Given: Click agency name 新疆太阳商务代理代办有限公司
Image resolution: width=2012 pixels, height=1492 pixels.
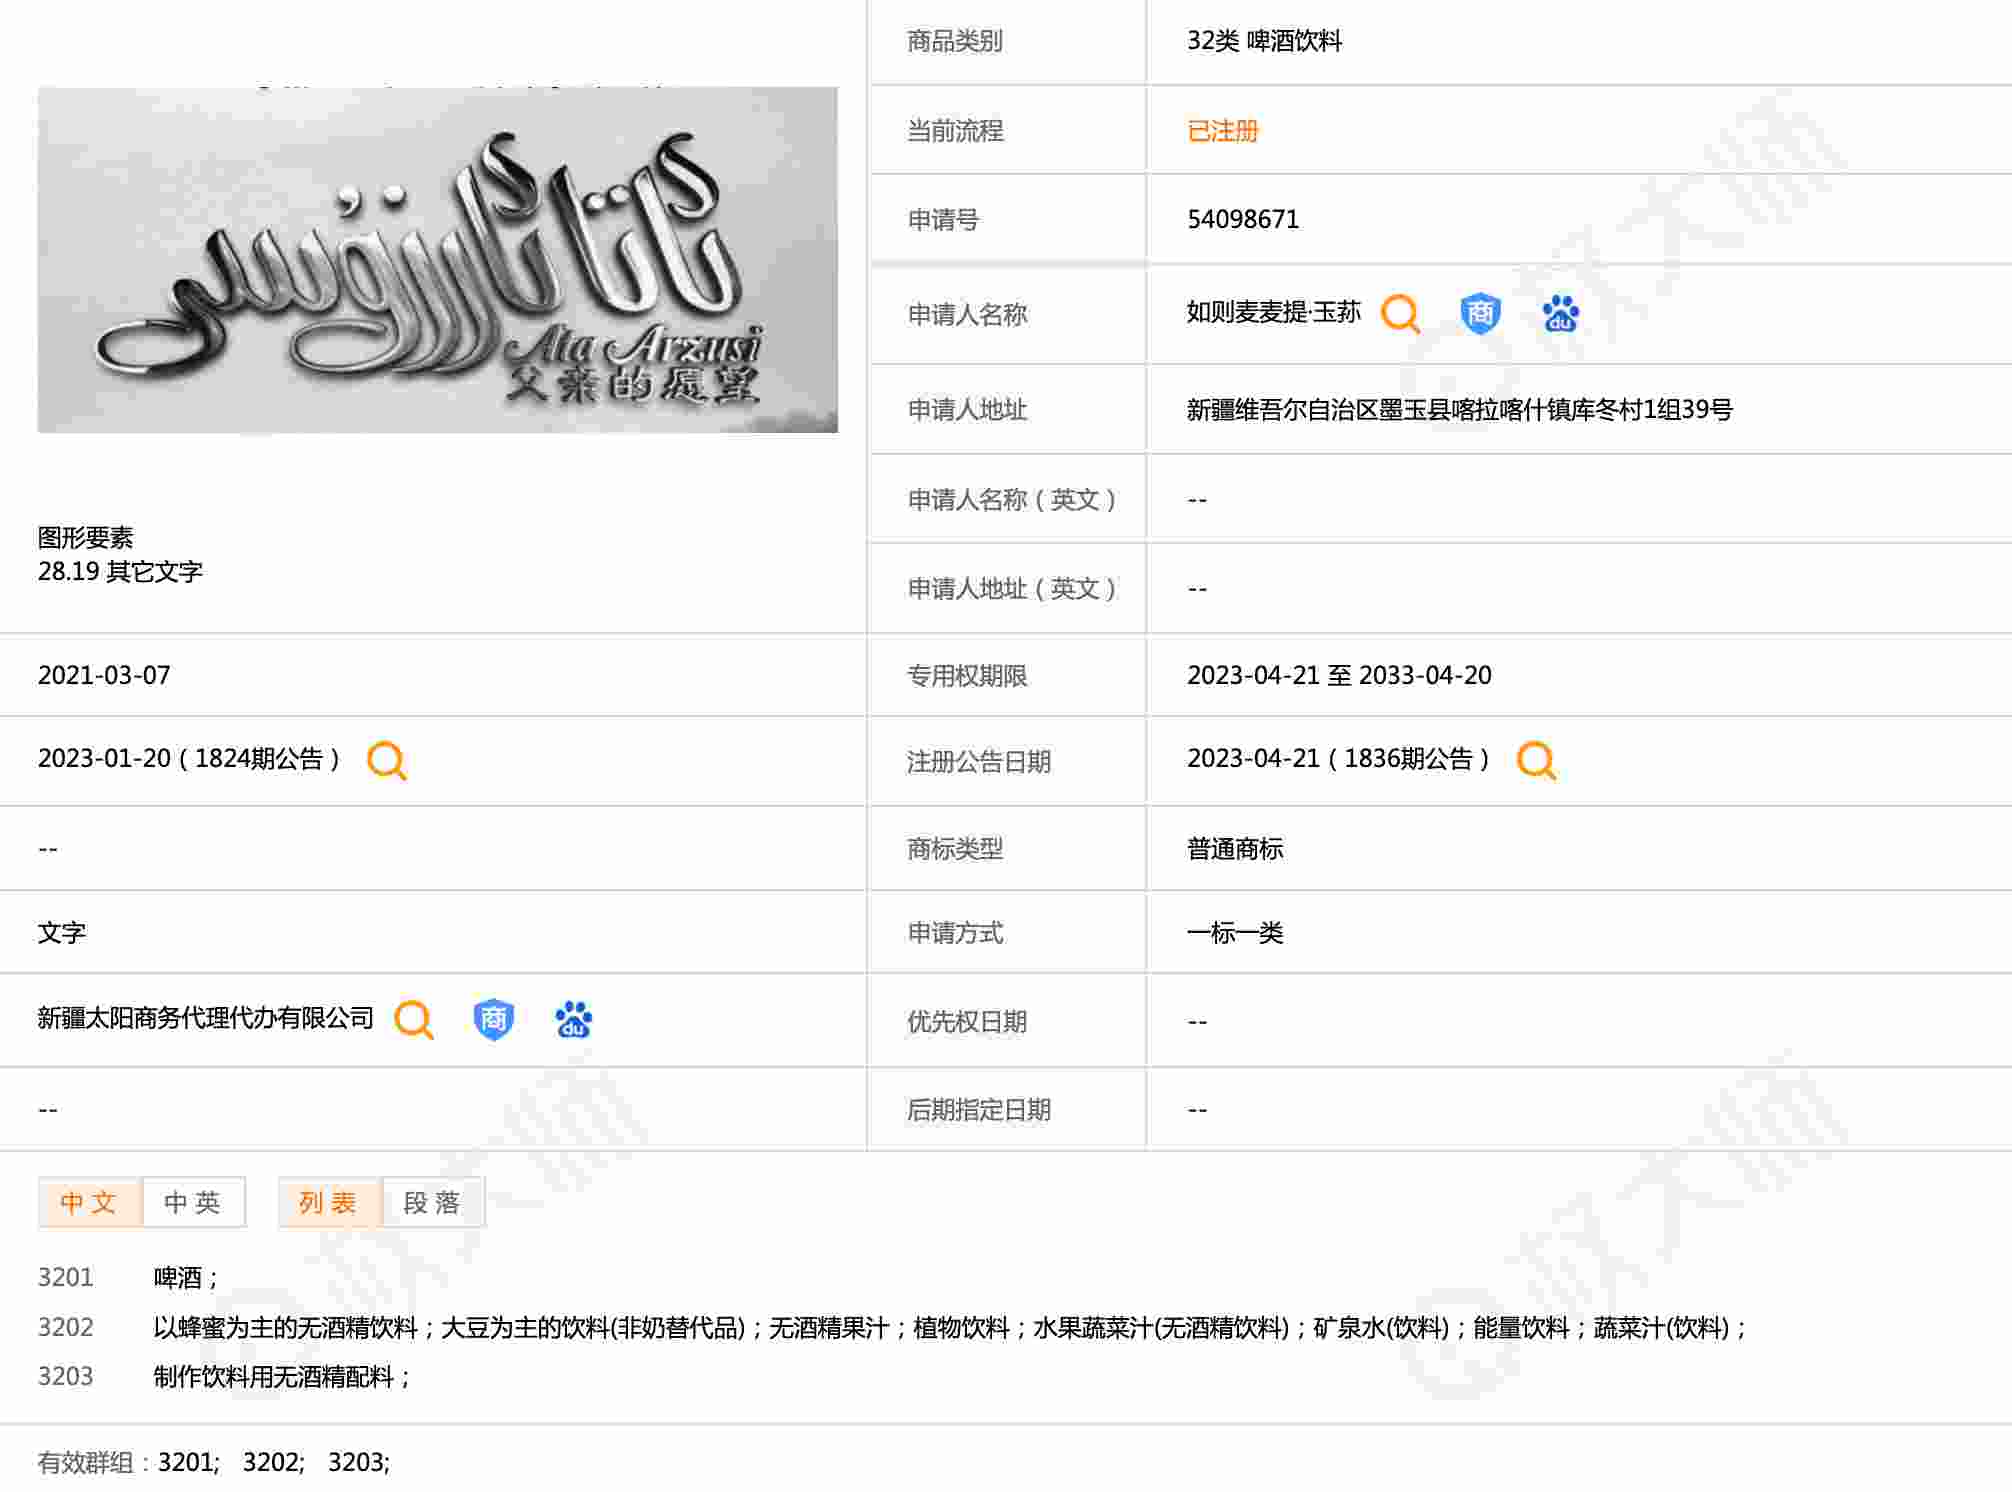Looking at the screenshot, I should pos(205,1018).
